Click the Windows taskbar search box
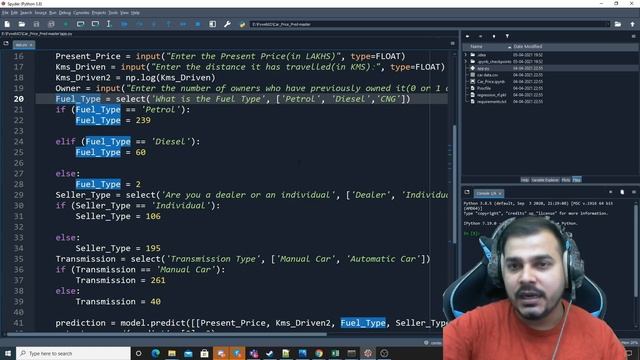Image resolution: width=640 pixels, height=360 pixels. (x=73, y=353)
